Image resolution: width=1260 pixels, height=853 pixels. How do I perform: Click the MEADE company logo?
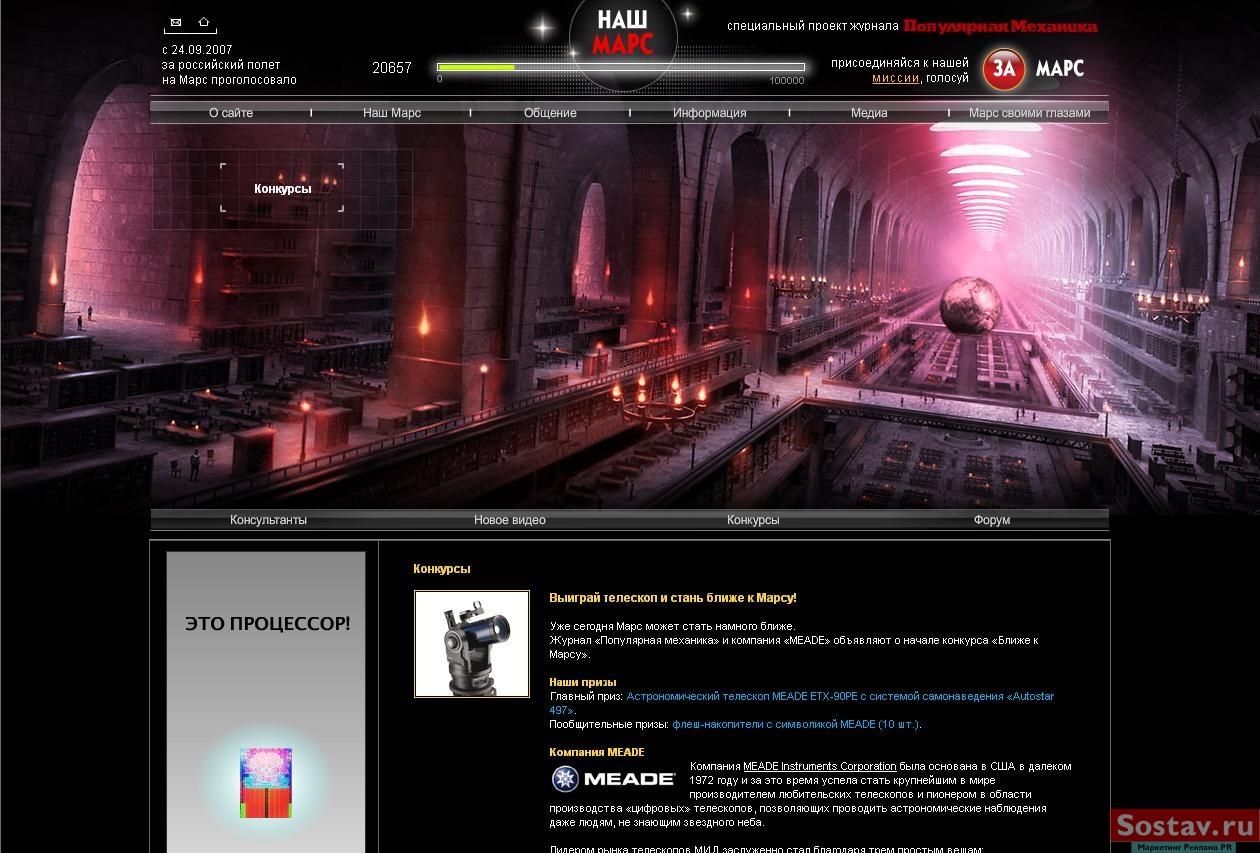(613, 778)
